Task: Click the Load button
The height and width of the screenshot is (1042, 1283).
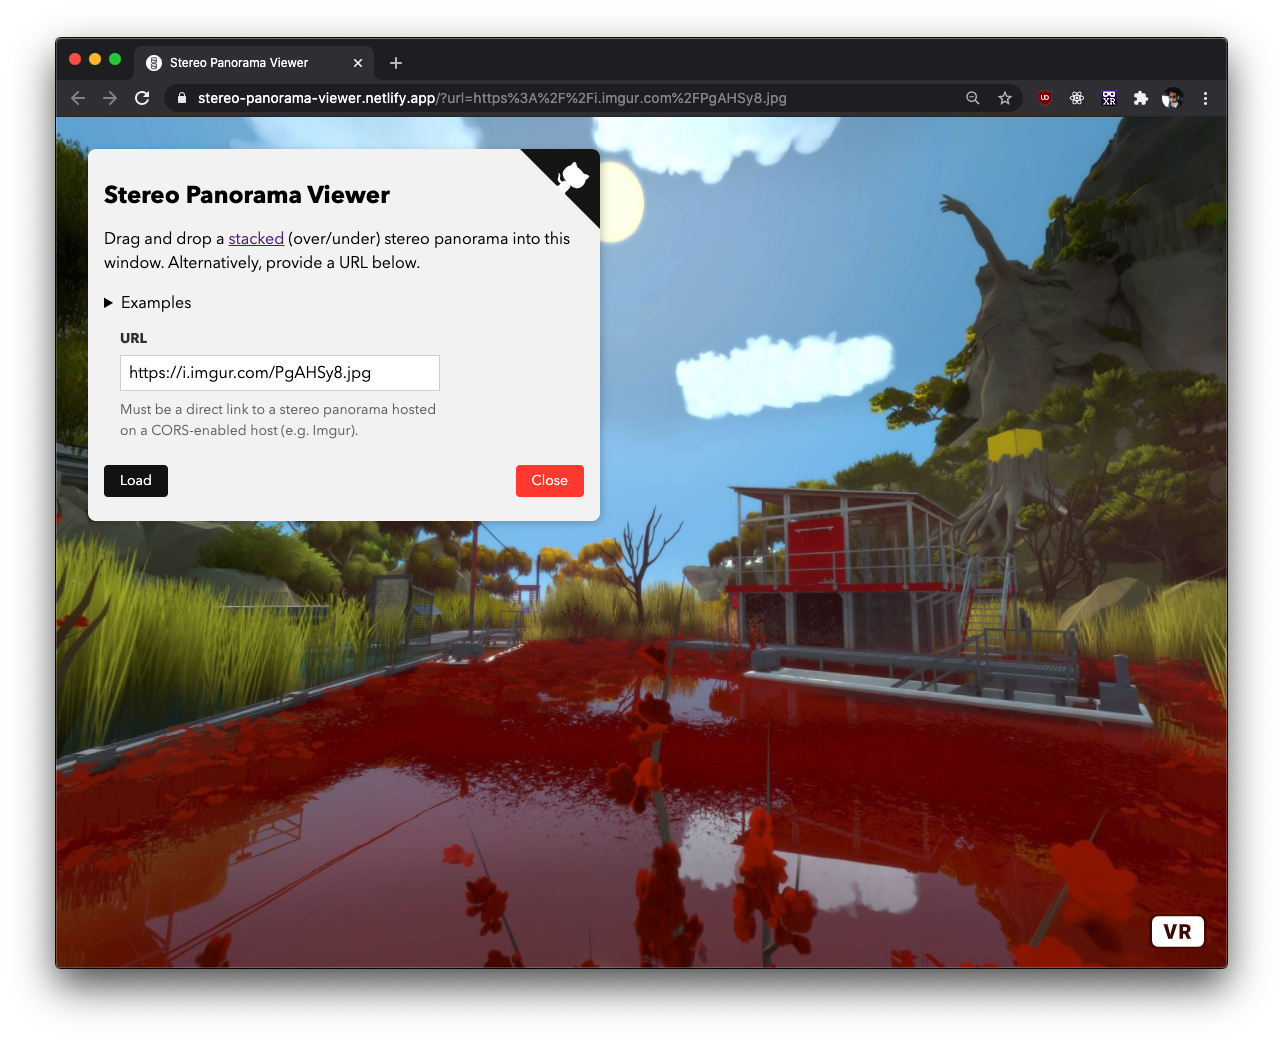Action: [135, 481]
